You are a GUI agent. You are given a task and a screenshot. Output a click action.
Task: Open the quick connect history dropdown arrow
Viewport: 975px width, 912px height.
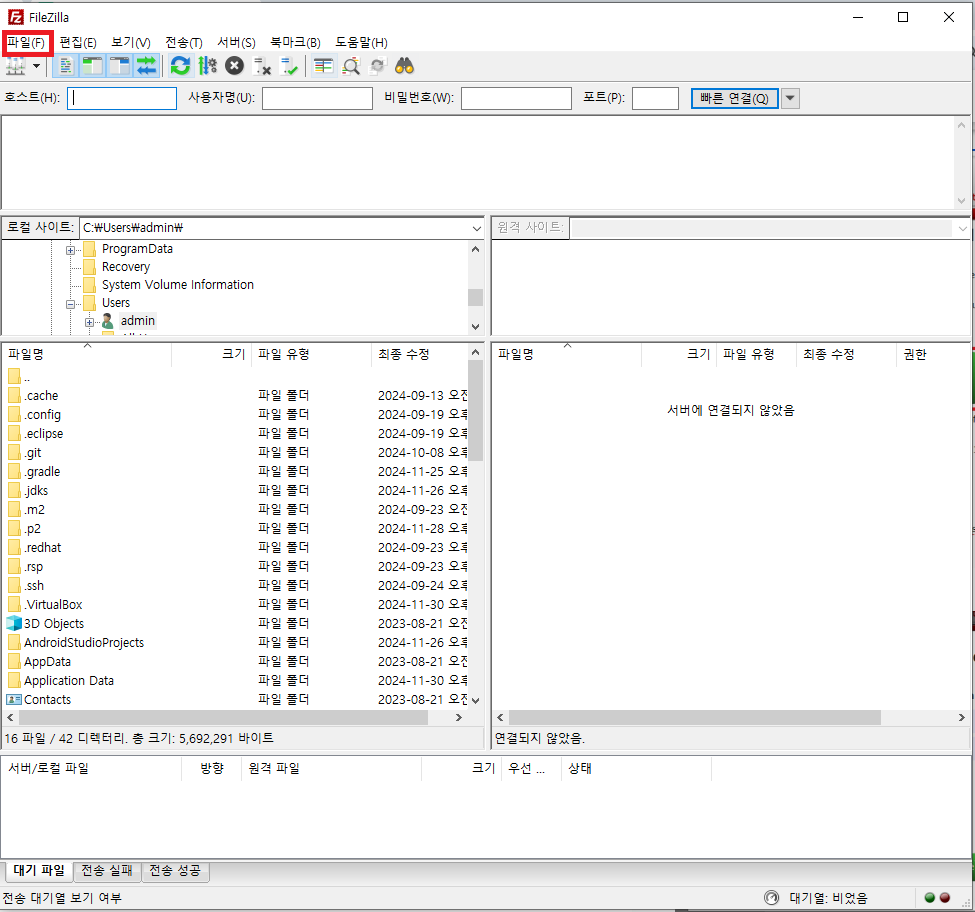pos(790,98)
